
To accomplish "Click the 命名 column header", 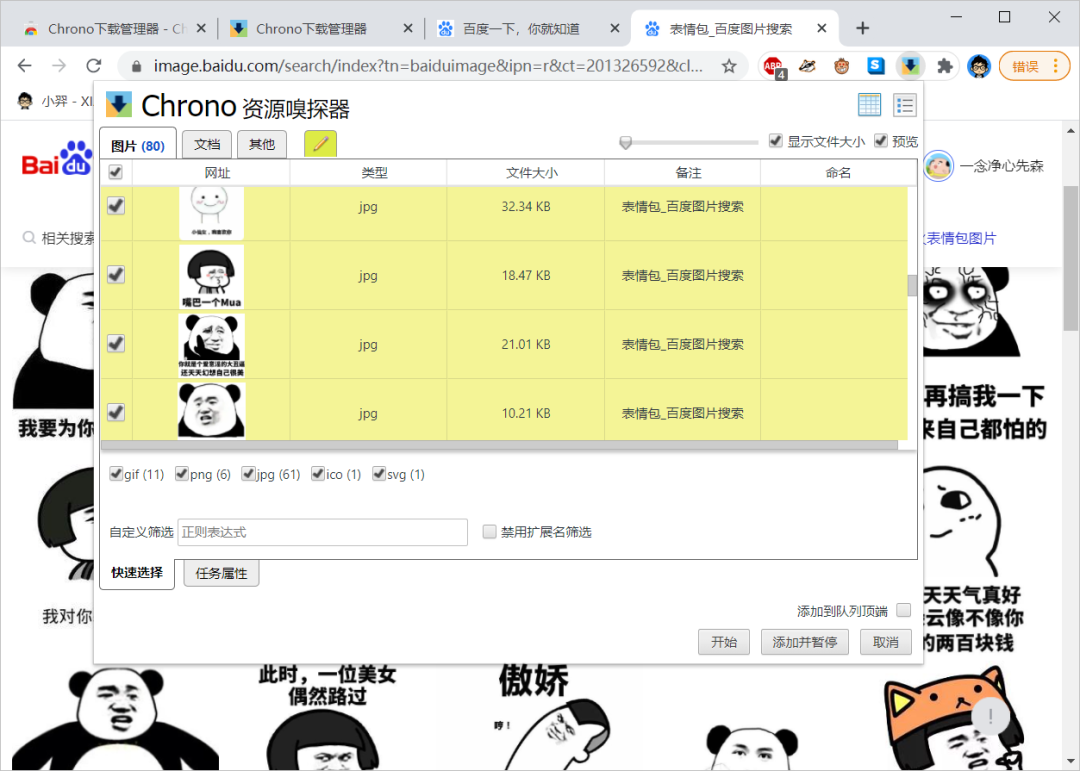I will 839,172.
